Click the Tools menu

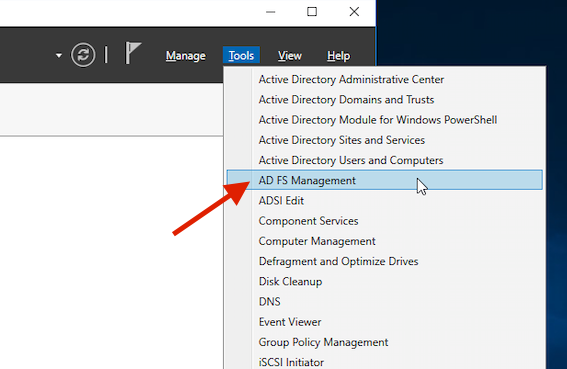click(241, 56)
